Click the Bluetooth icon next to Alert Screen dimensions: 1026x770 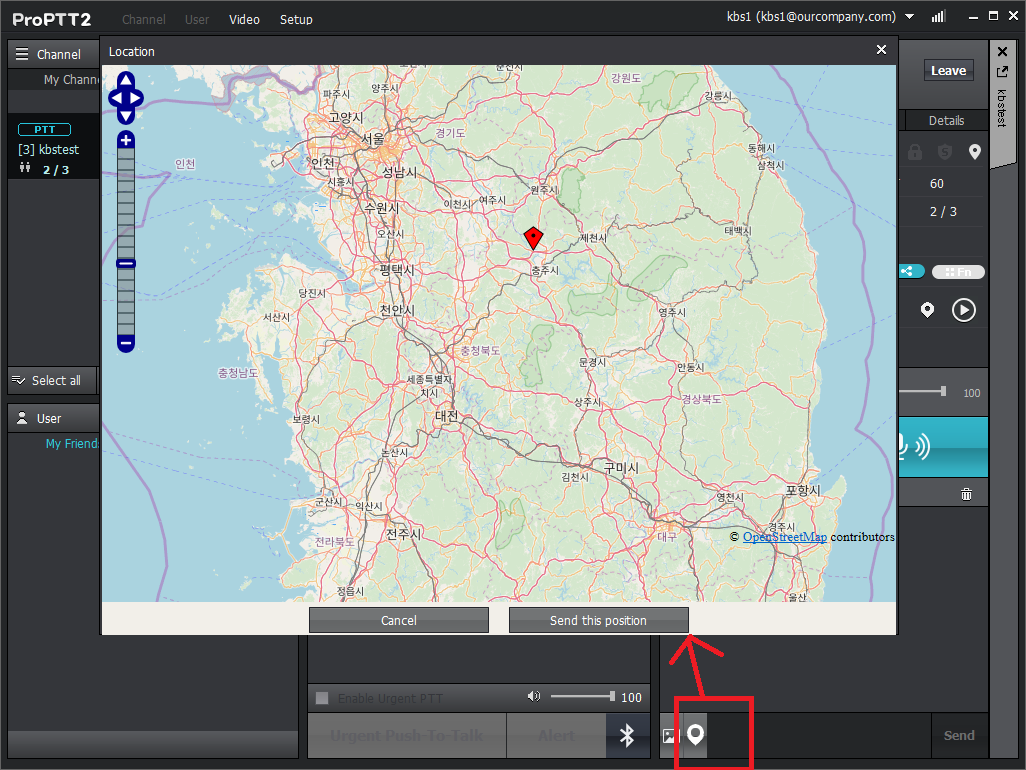pos(627,736)
